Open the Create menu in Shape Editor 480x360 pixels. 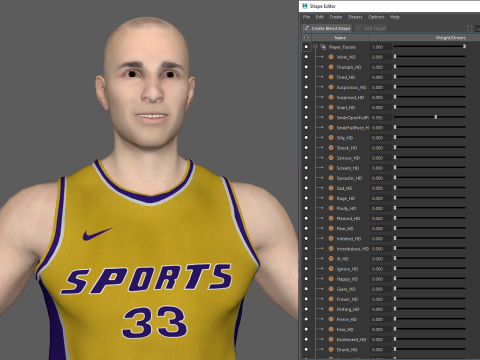[336, 17]
